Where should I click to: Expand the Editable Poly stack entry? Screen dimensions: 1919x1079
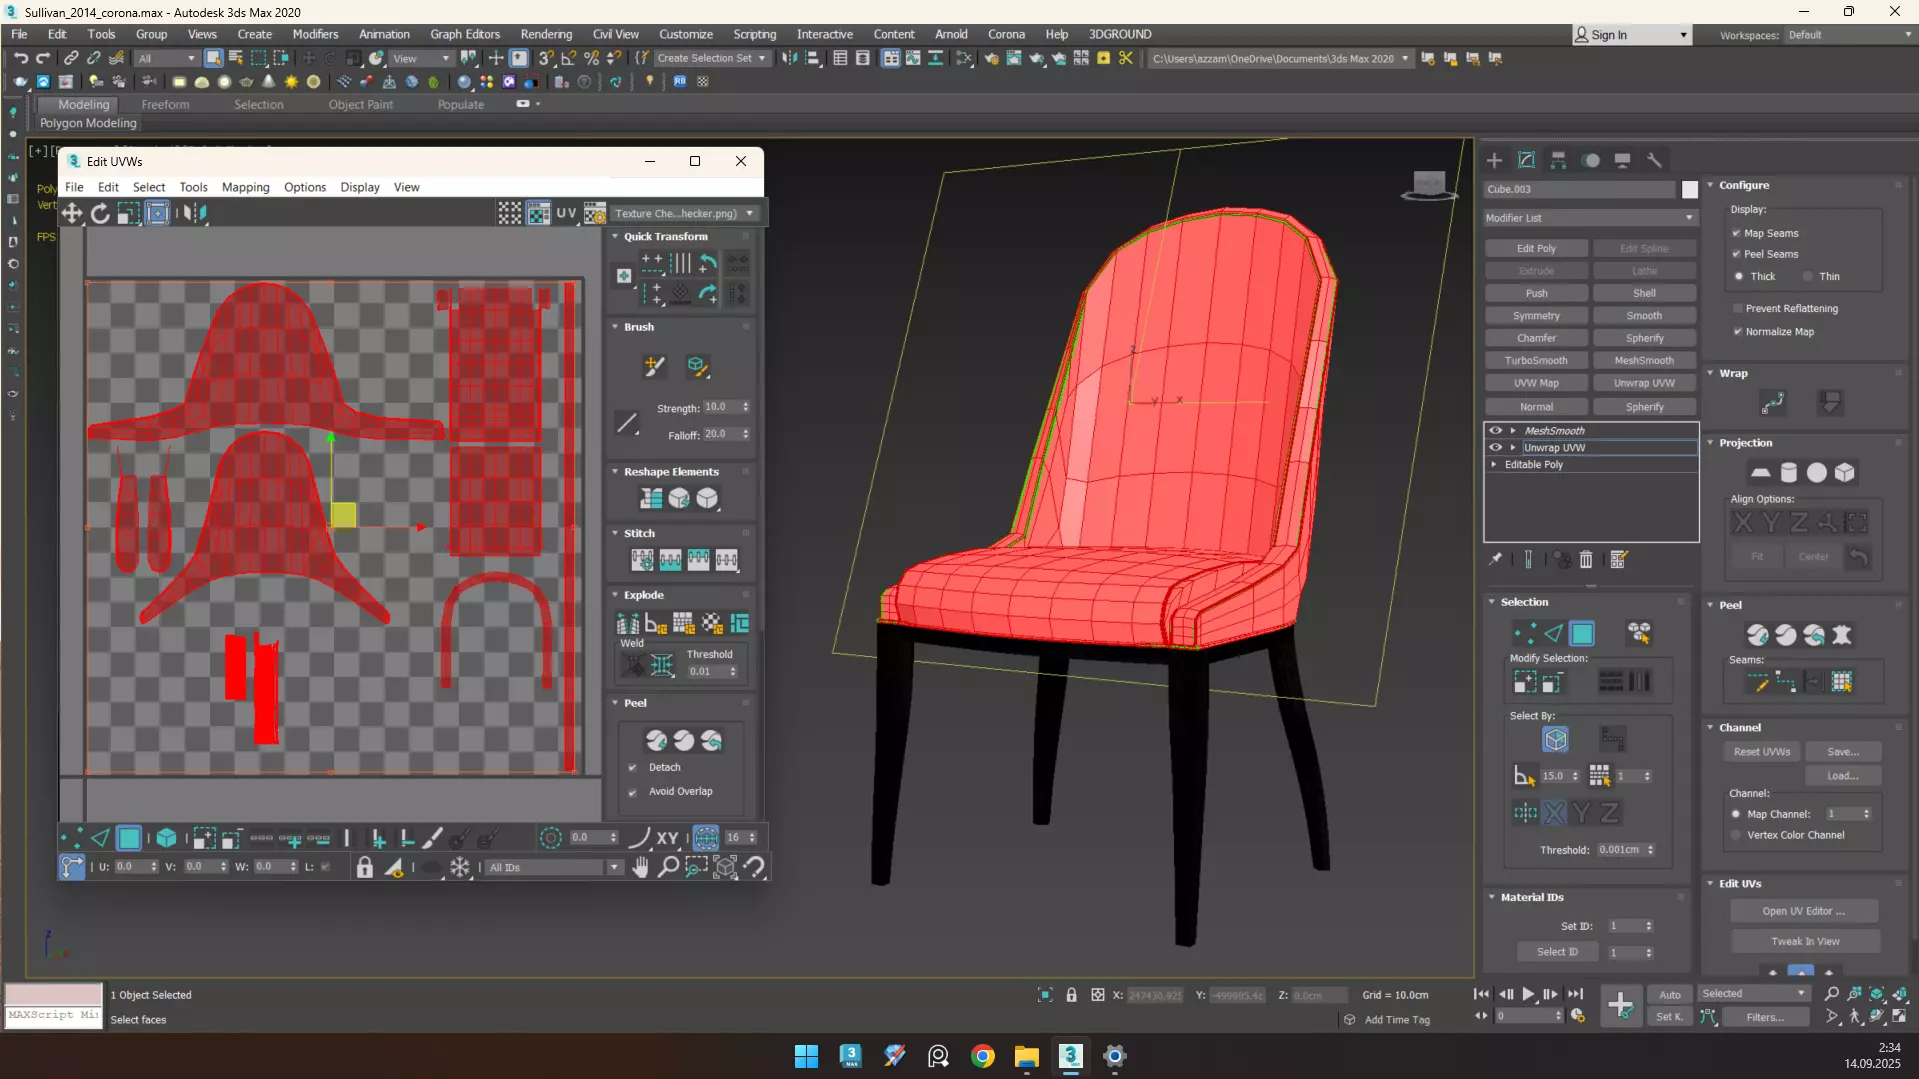(1494, 465)
